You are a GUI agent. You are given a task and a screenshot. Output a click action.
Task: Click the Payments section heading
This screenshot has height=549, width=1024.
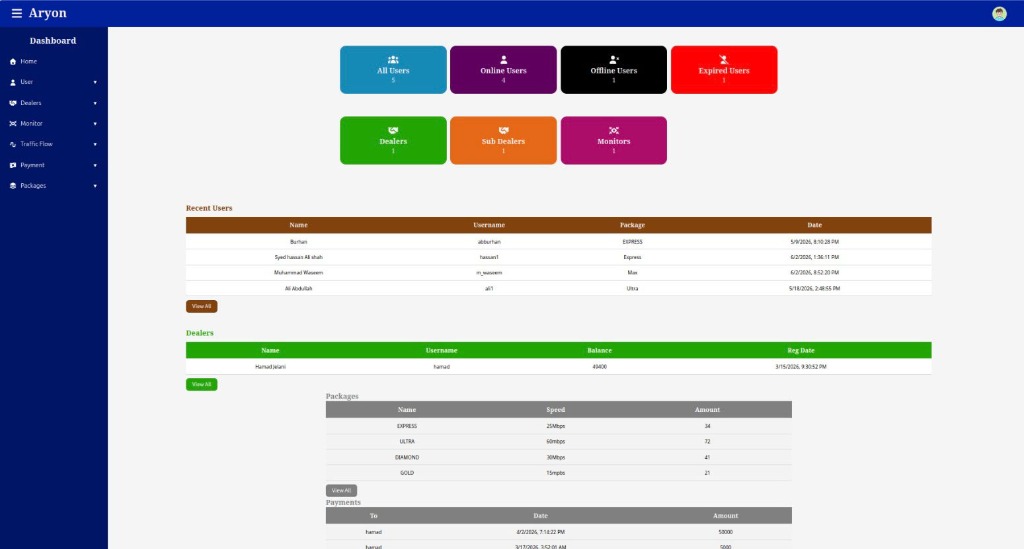tap(343, 503)
